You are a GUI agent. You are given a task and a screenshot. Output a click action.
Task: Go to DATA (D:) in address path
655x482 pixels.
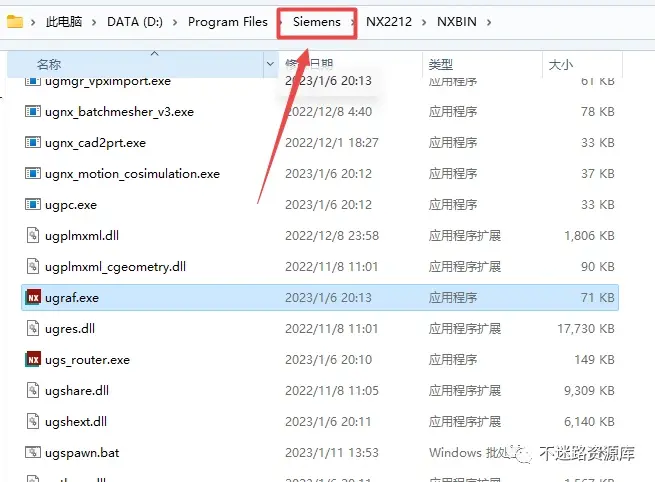[x=135, y=22]
